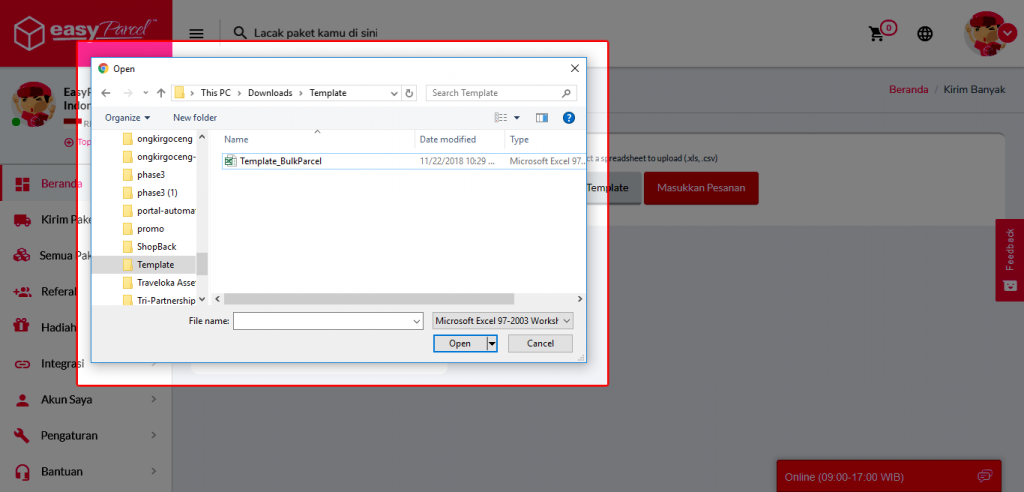Viewport: 1024px width, 492px height.
Task: Click the Downloads breadcrumb in the address bar
Action: [x=270, y=93]
